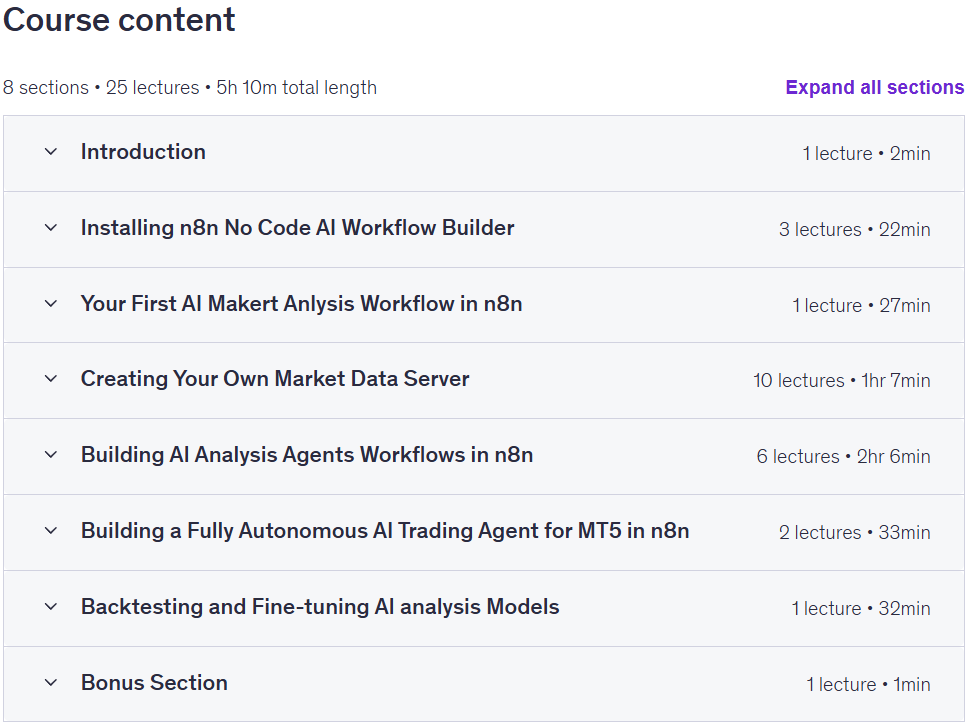Expand all sections link
This screenshot has width=967, height=724.
click(874, 88)
